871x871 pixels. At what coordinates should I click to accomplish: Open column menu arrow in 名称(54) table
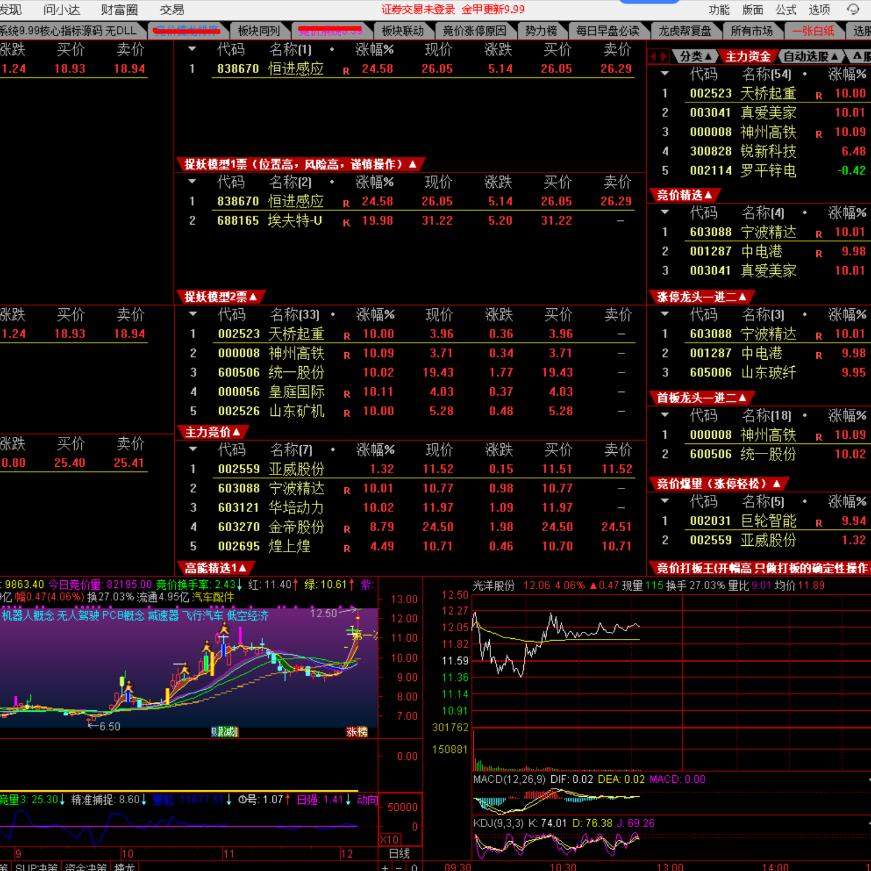tap(664, 73)
